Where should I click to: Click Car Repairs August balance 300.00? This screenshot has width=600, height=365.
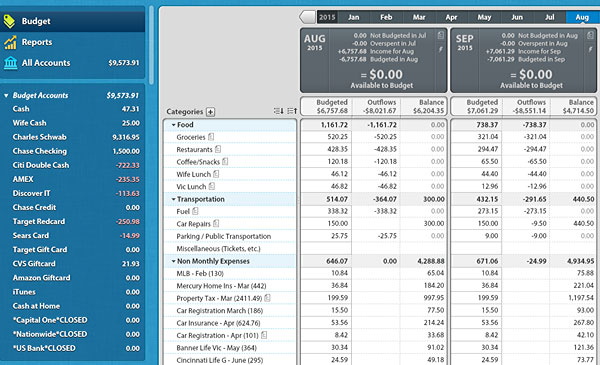coord(423,223)
